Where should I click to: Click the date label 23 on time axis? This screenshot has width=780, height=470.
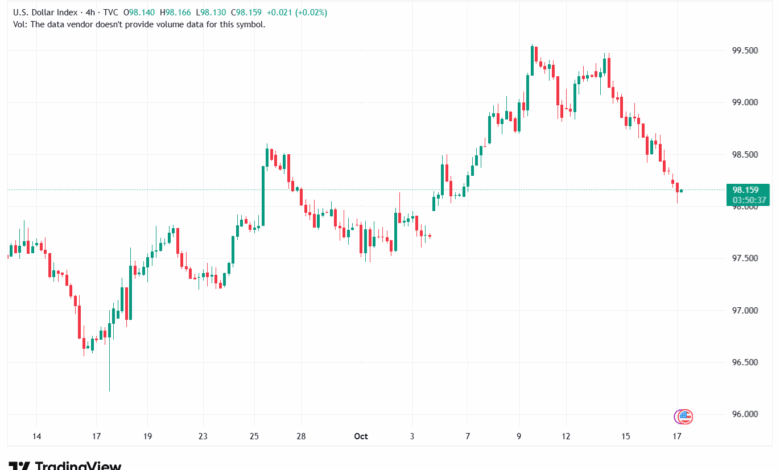202,436
